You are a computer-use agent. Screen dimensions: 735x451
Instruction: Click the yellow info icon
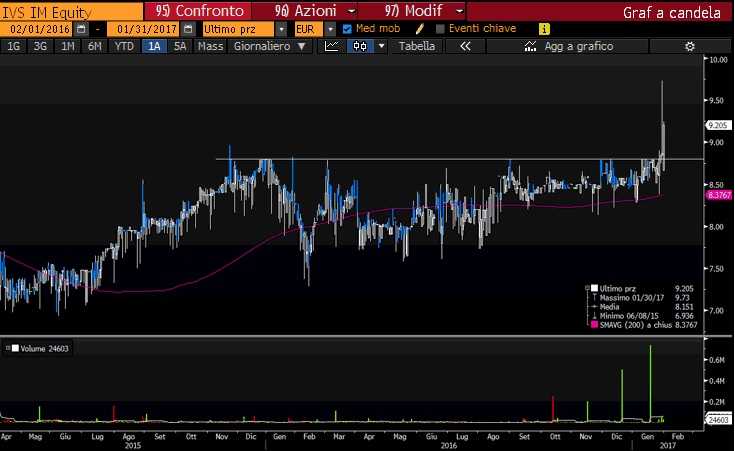click(544, 29)
